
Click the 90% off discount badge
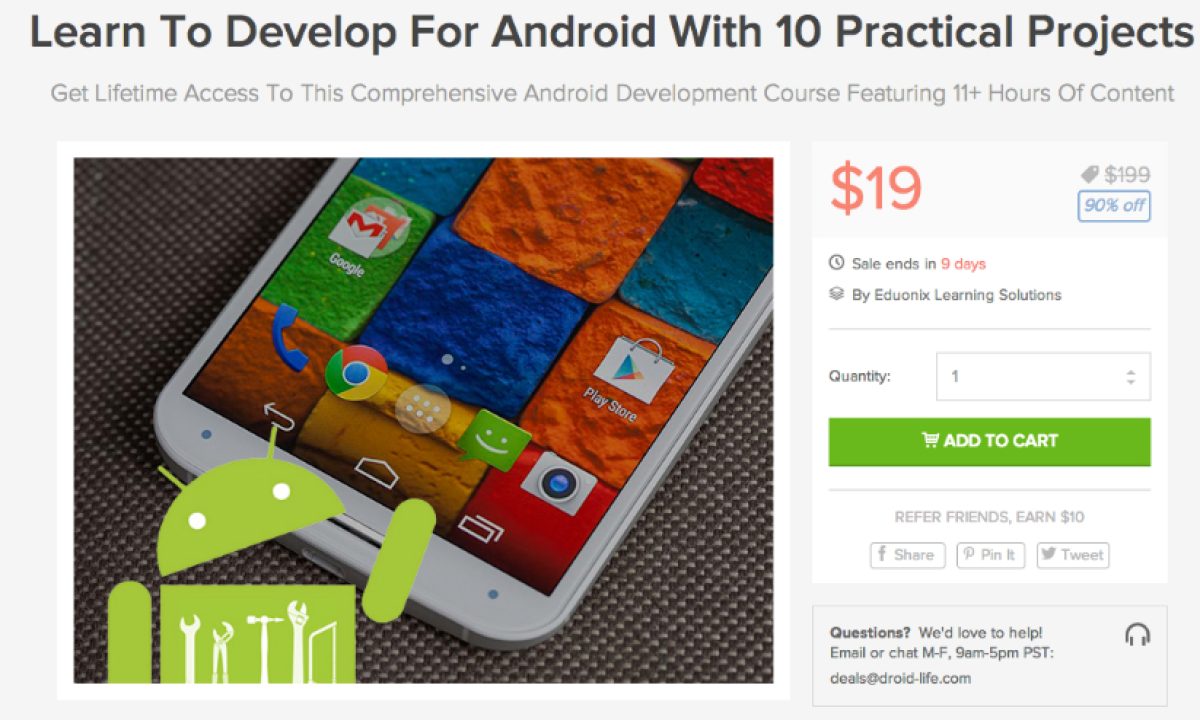coord(1114,206)
